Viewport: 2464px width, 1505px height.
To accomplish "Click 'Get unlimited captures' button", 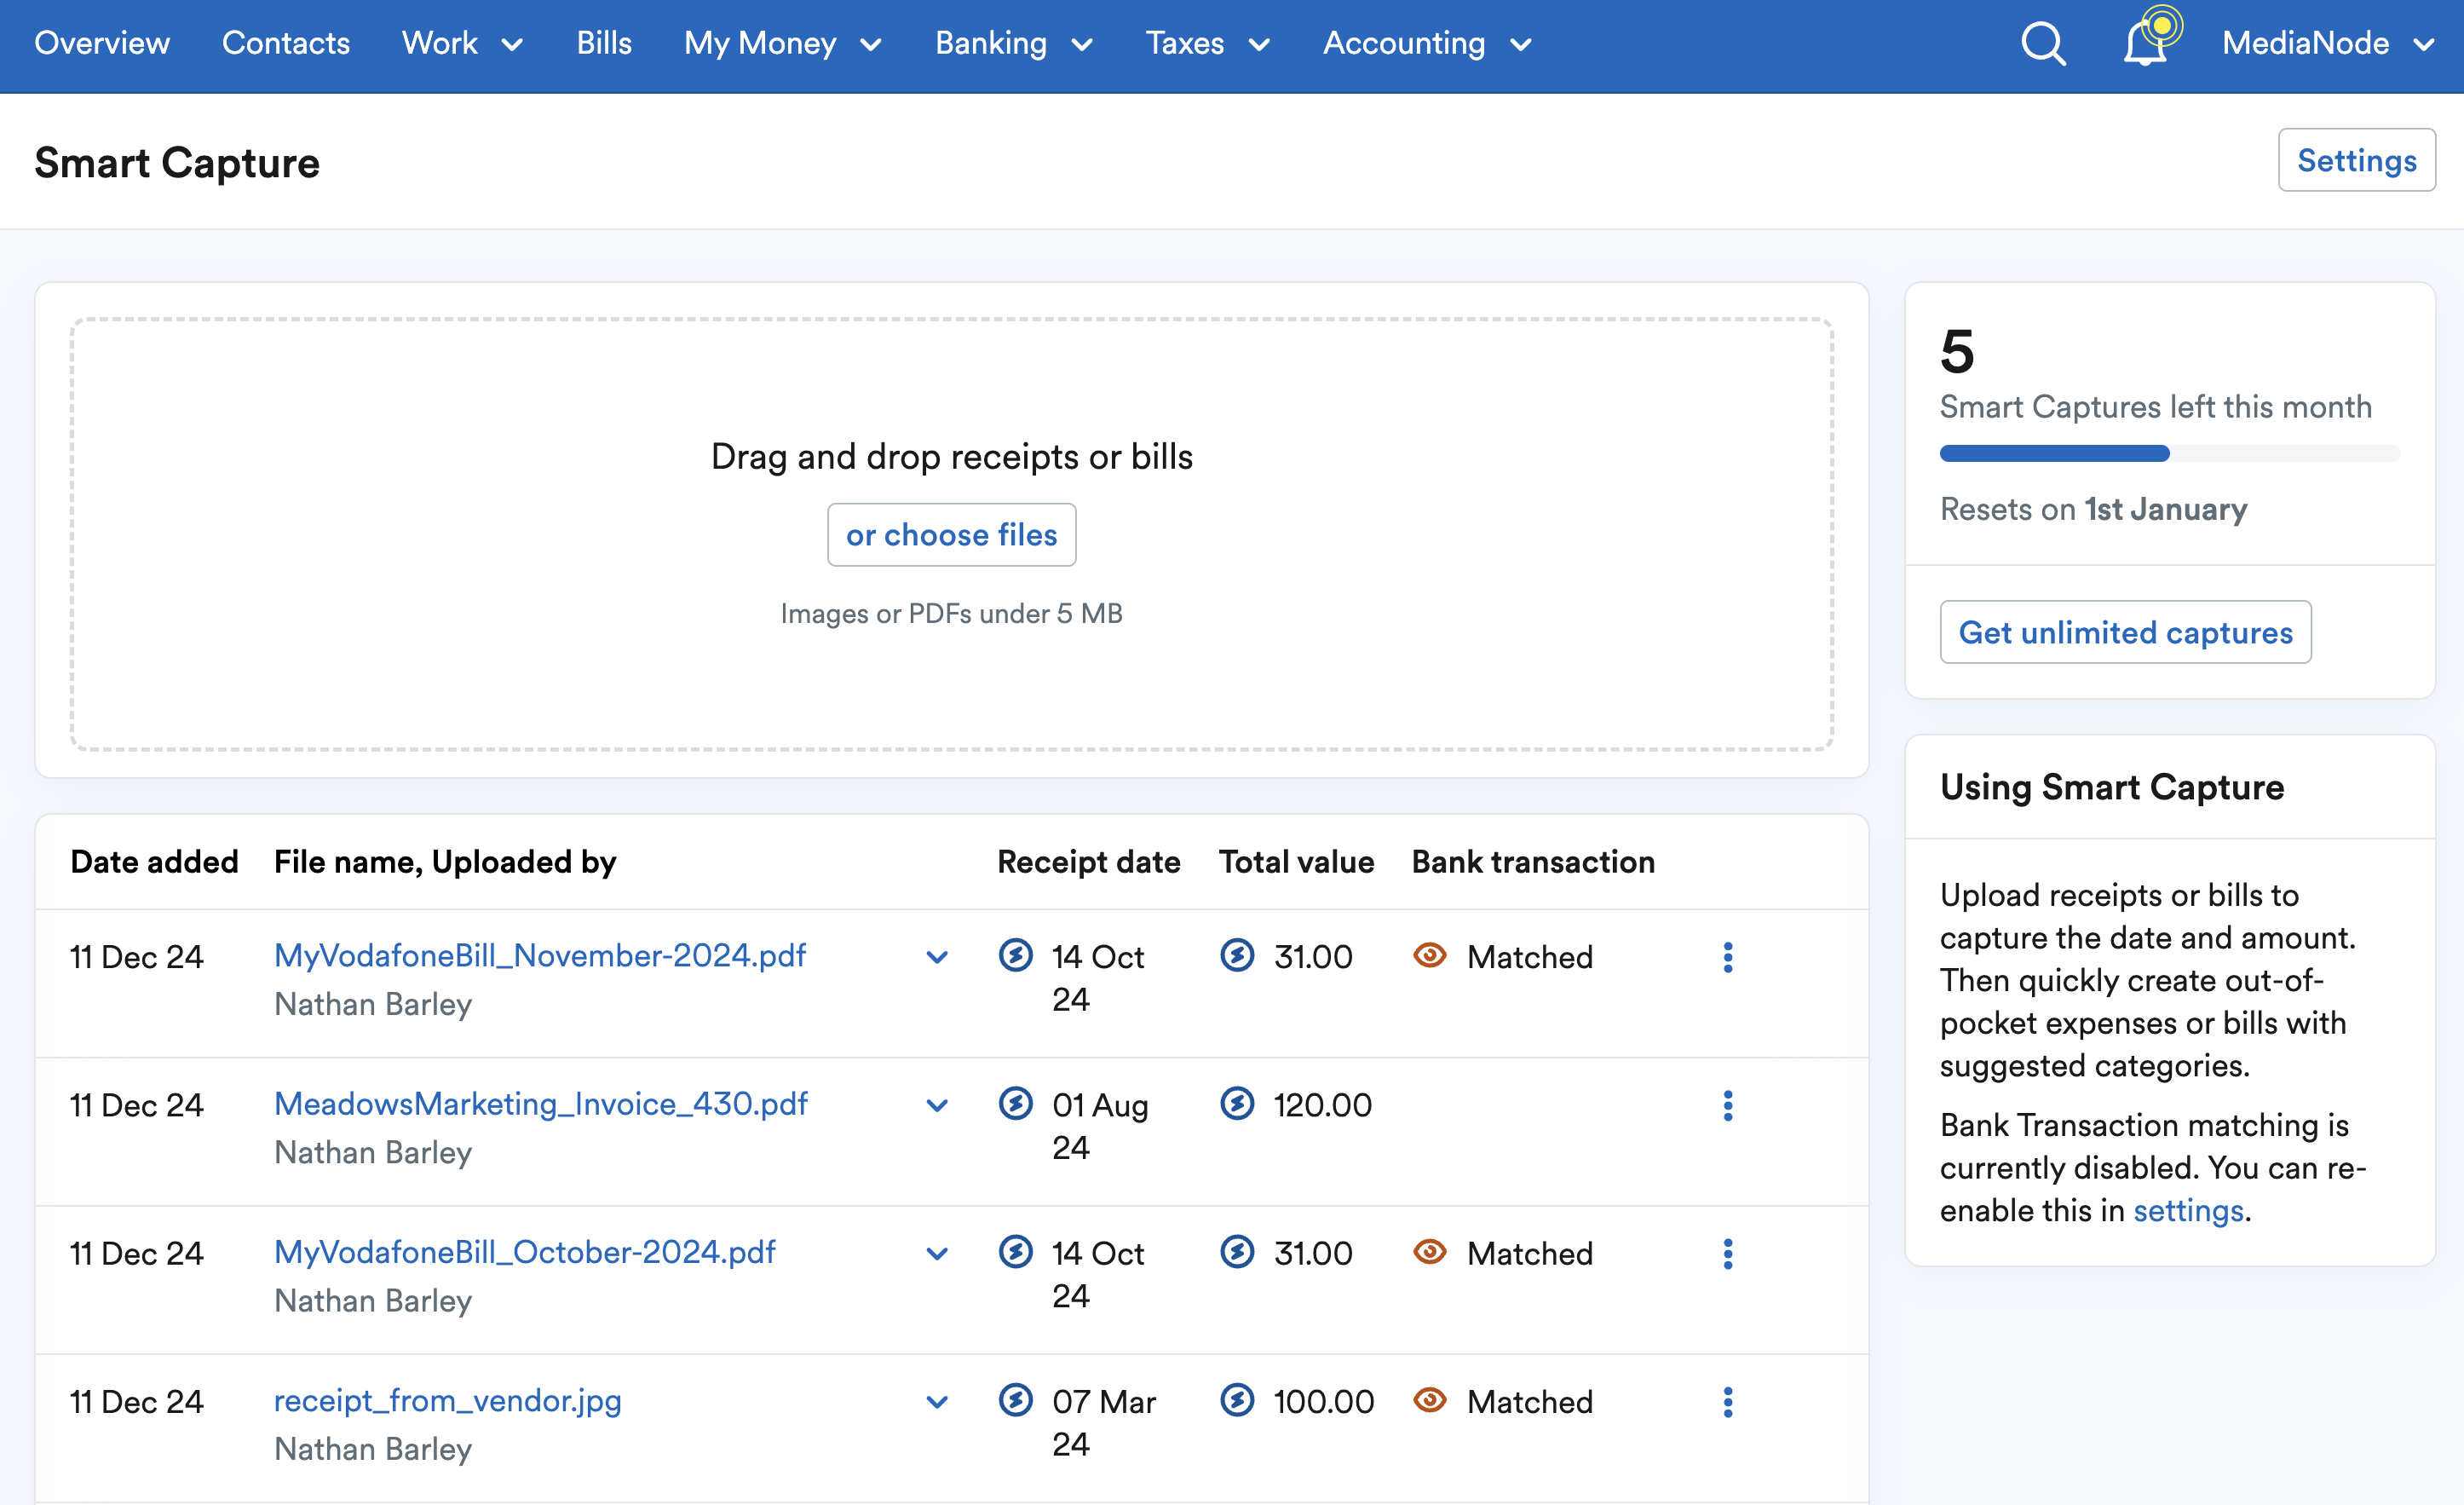I will click(2125, 632).
